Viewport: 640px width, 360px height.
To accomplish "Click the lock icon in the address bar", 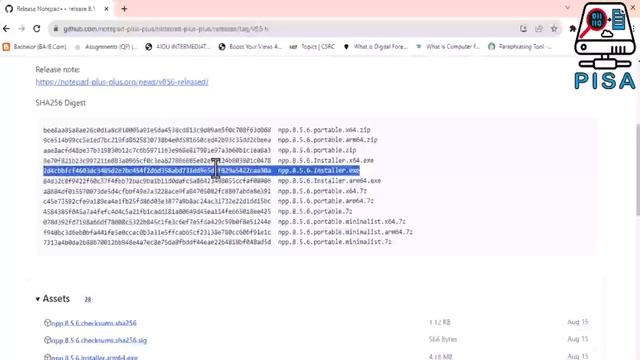I will 56,29.
